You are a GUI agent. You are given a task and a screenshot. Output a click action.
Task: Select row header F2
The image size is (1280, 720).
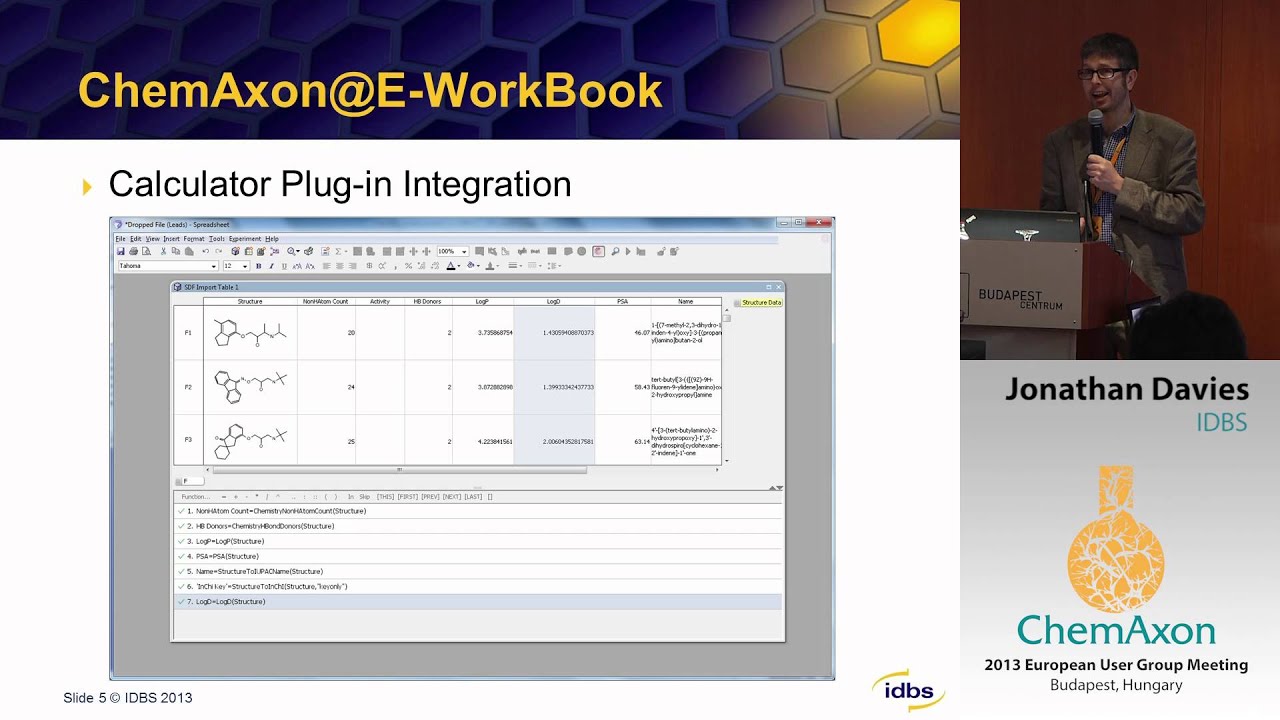(x=188, y=387)
